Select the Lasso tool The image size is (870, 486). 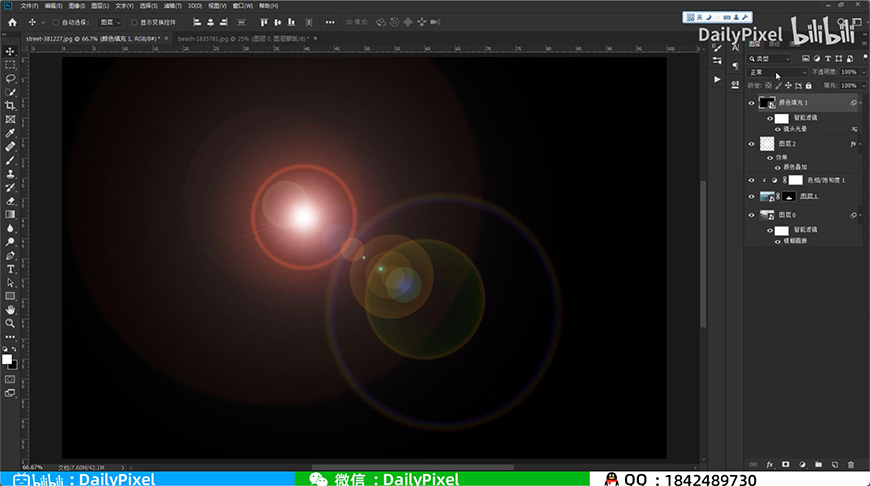click(10, 78)
